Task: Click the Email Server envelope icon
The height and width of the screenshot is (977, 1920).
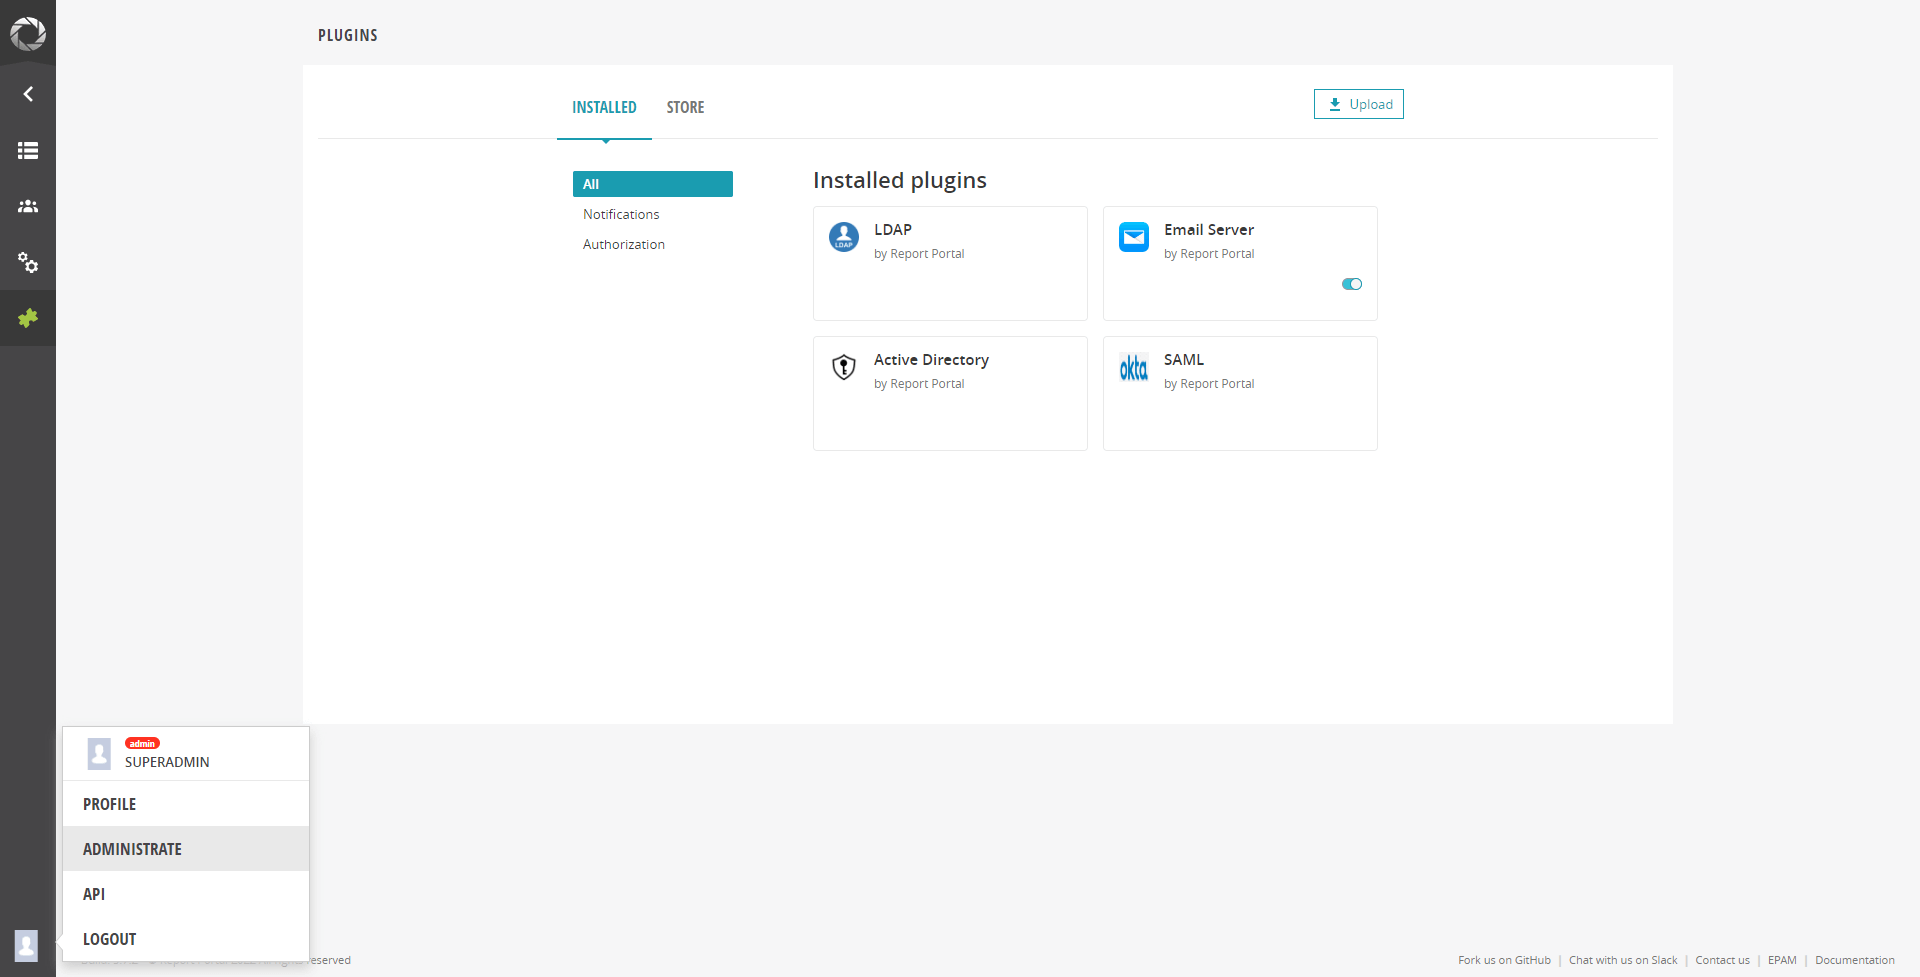Action: coord(1133,237)
